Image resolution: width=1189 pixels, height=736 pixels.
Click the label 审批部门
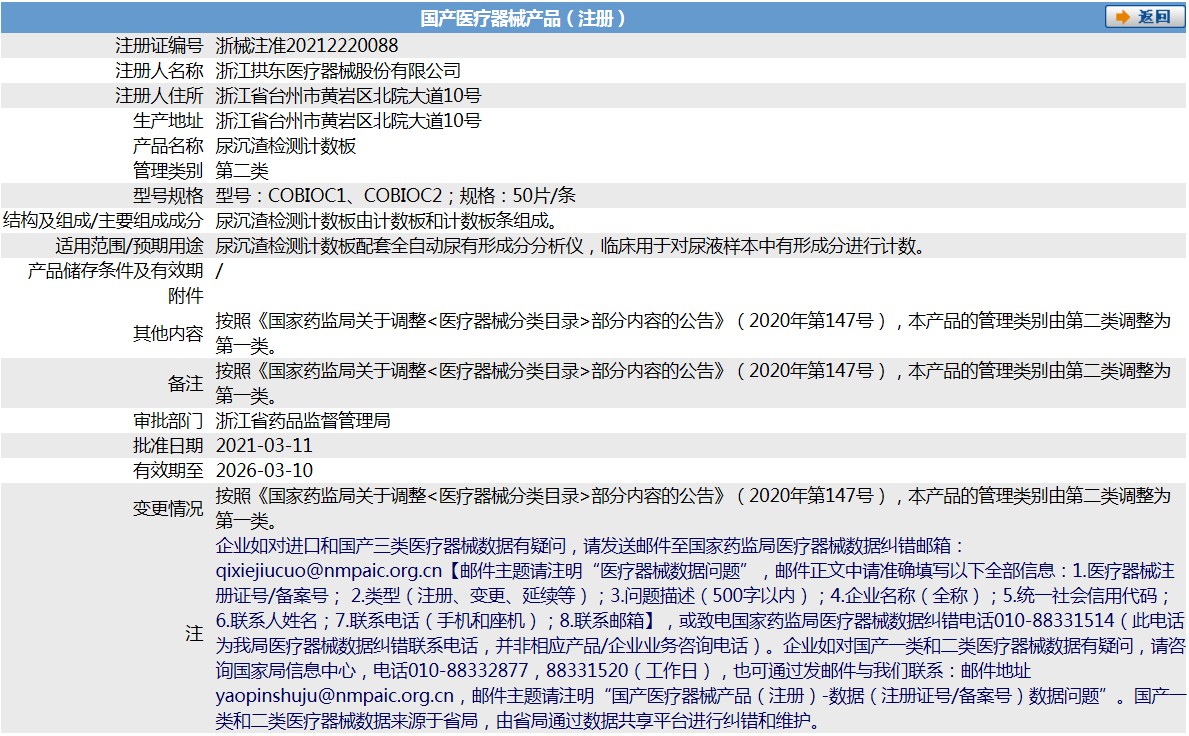click(x=168, y=421)
